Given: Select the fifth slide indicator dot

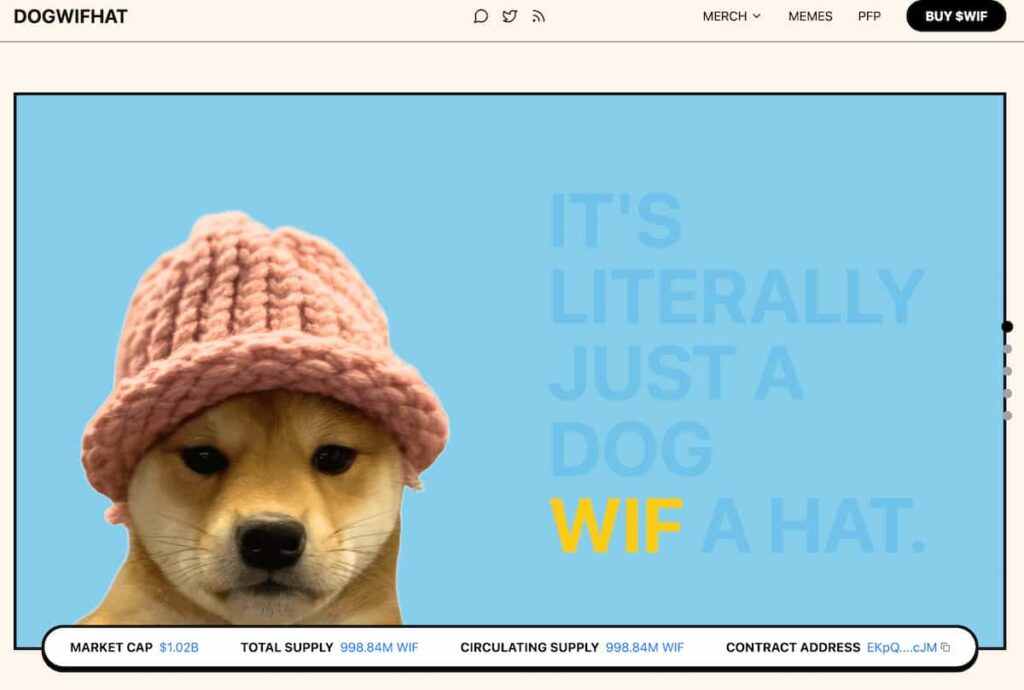Looking at the screenshot, I should 1008,416.
